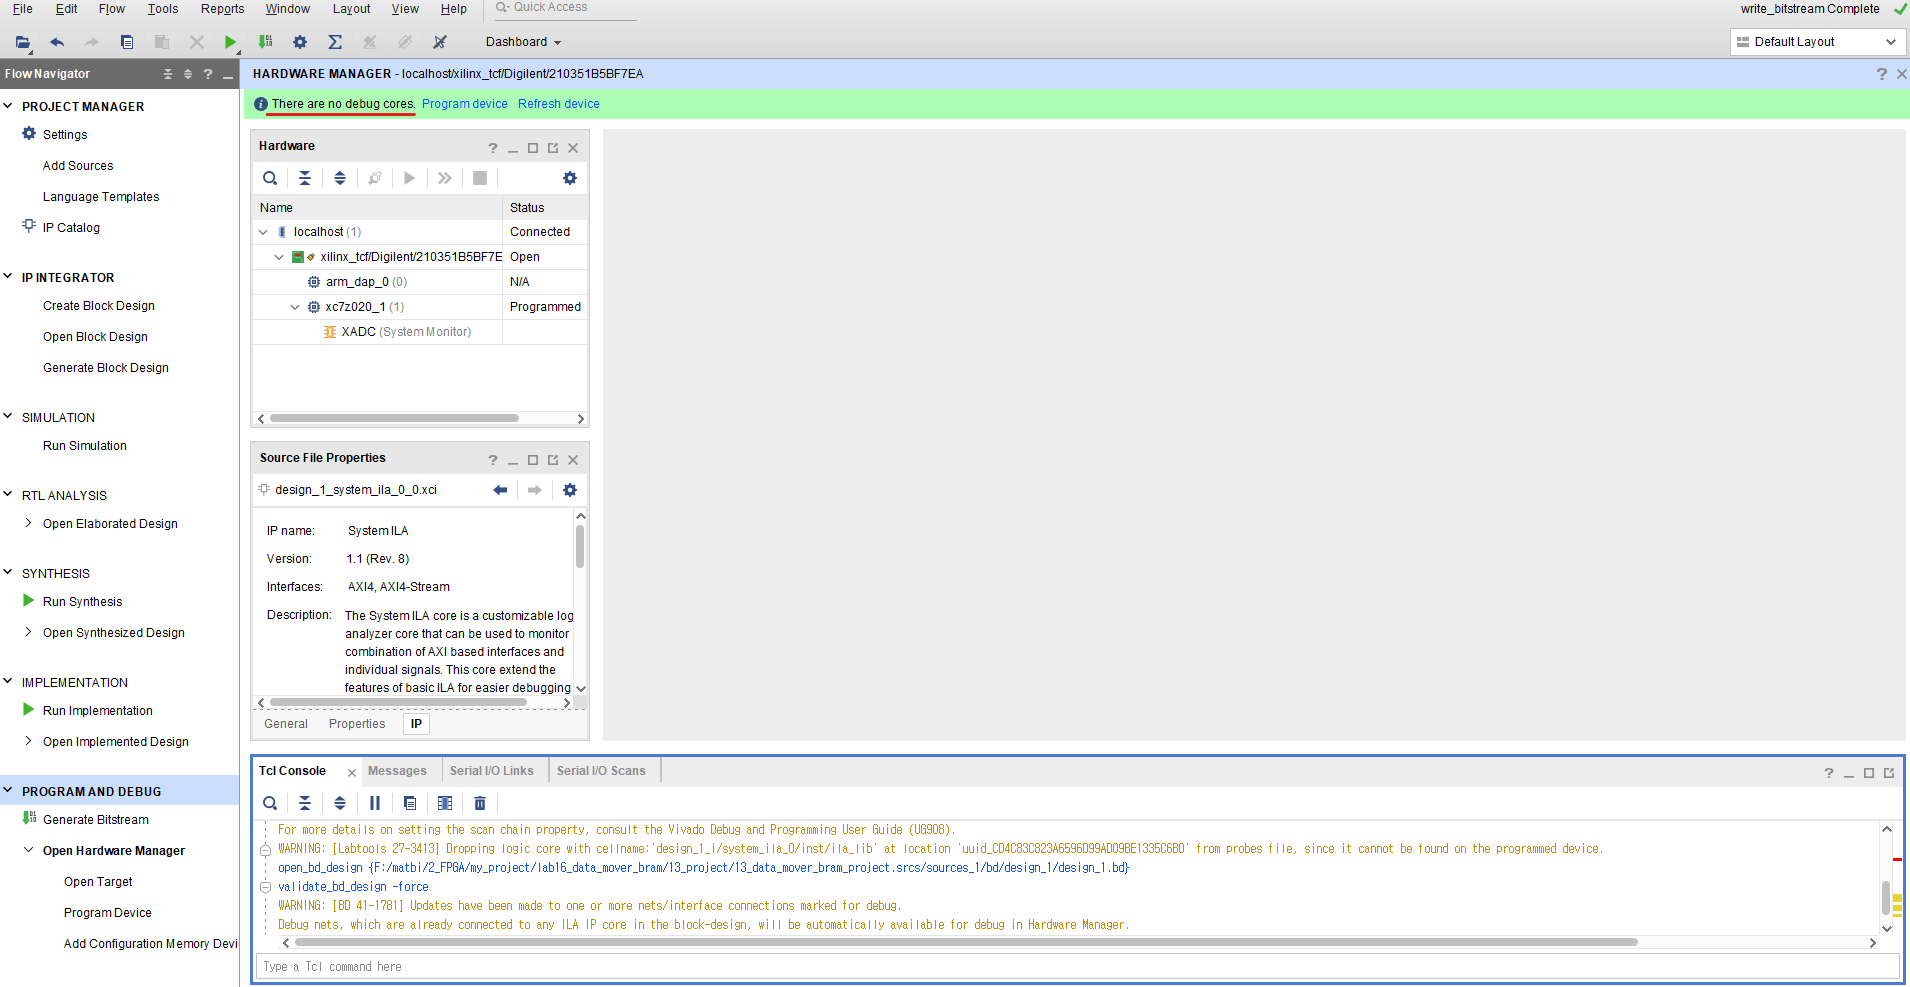Open the Flow menu
The height and width of the screenshot is (987, 1910).
112,9
